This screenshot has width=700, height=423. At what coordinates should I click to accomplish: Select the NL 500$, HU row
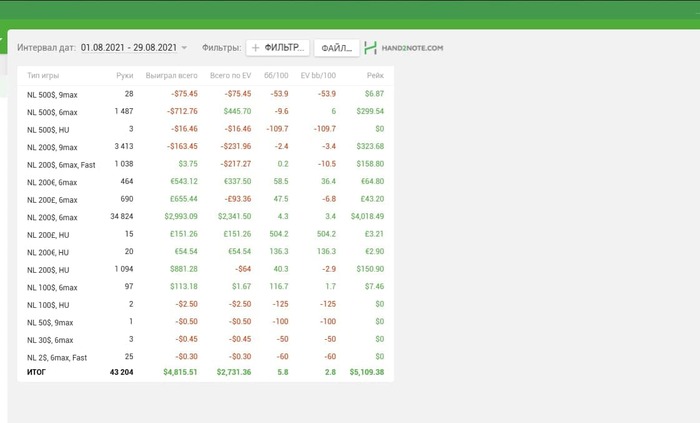[x=205, y=129]
